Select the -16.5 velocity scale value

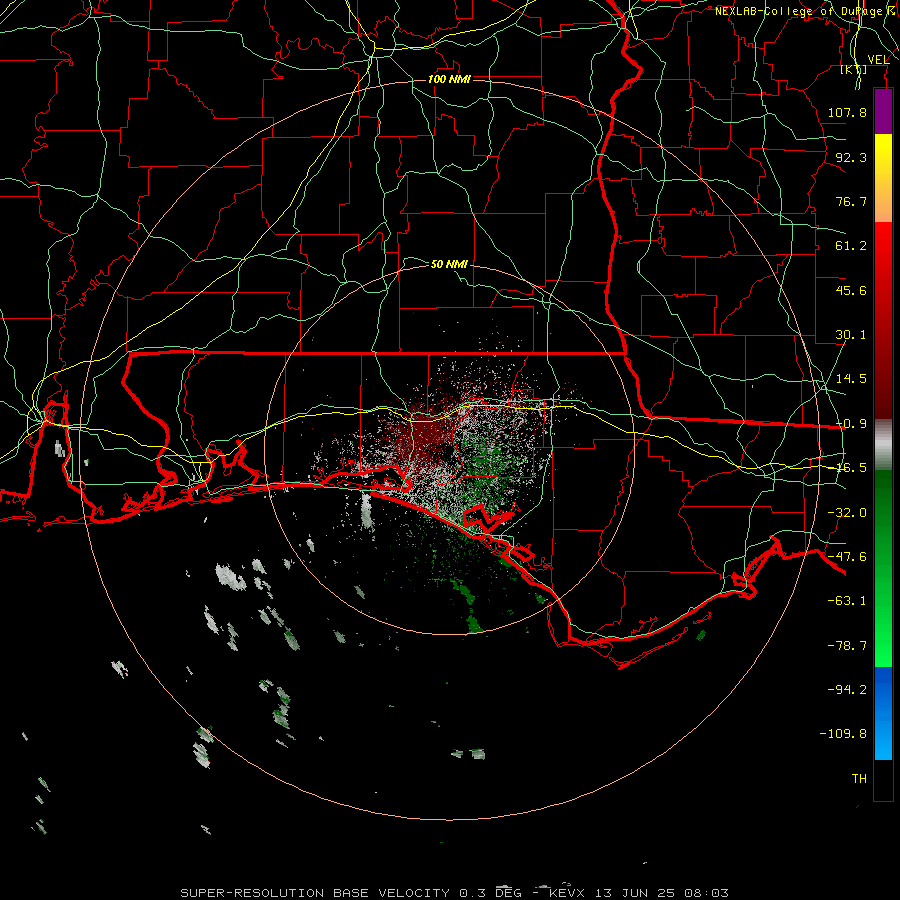(851, 468)
